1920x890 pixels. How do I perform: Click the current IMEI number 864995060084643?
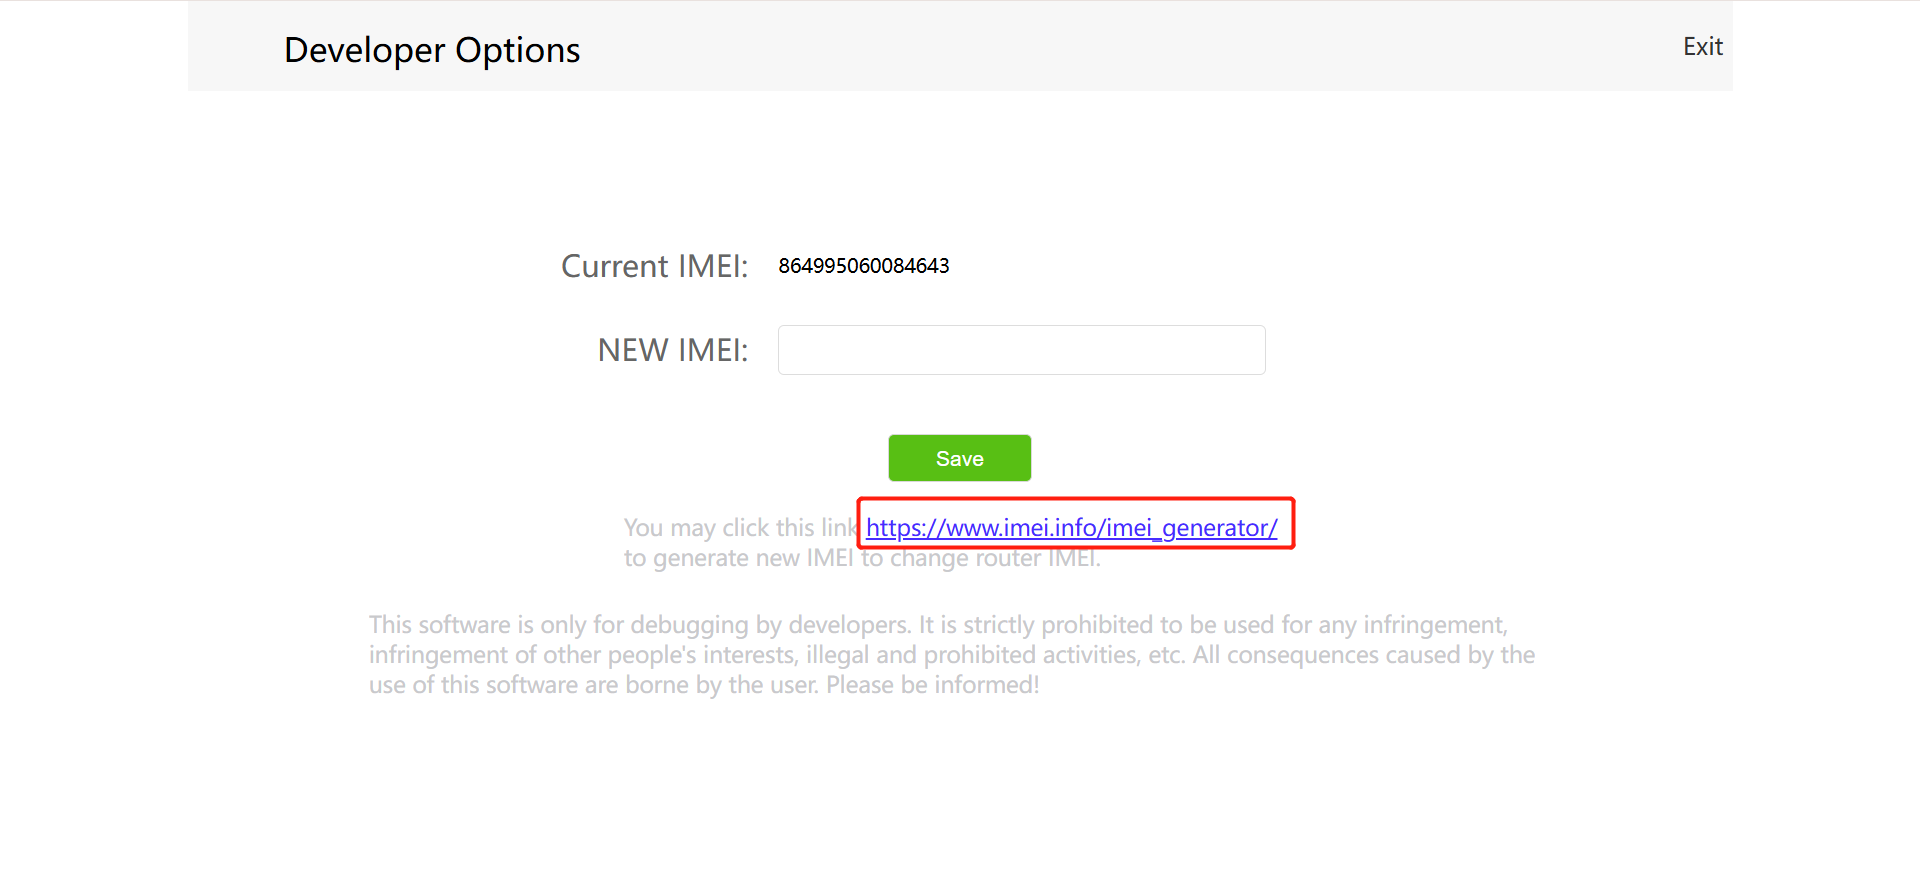[x=863, y=266]
